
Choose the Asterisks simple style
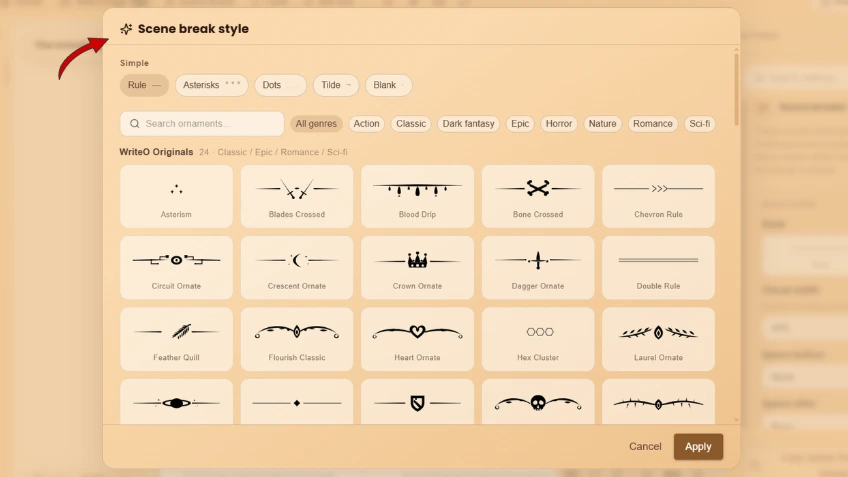pos(211,85)
